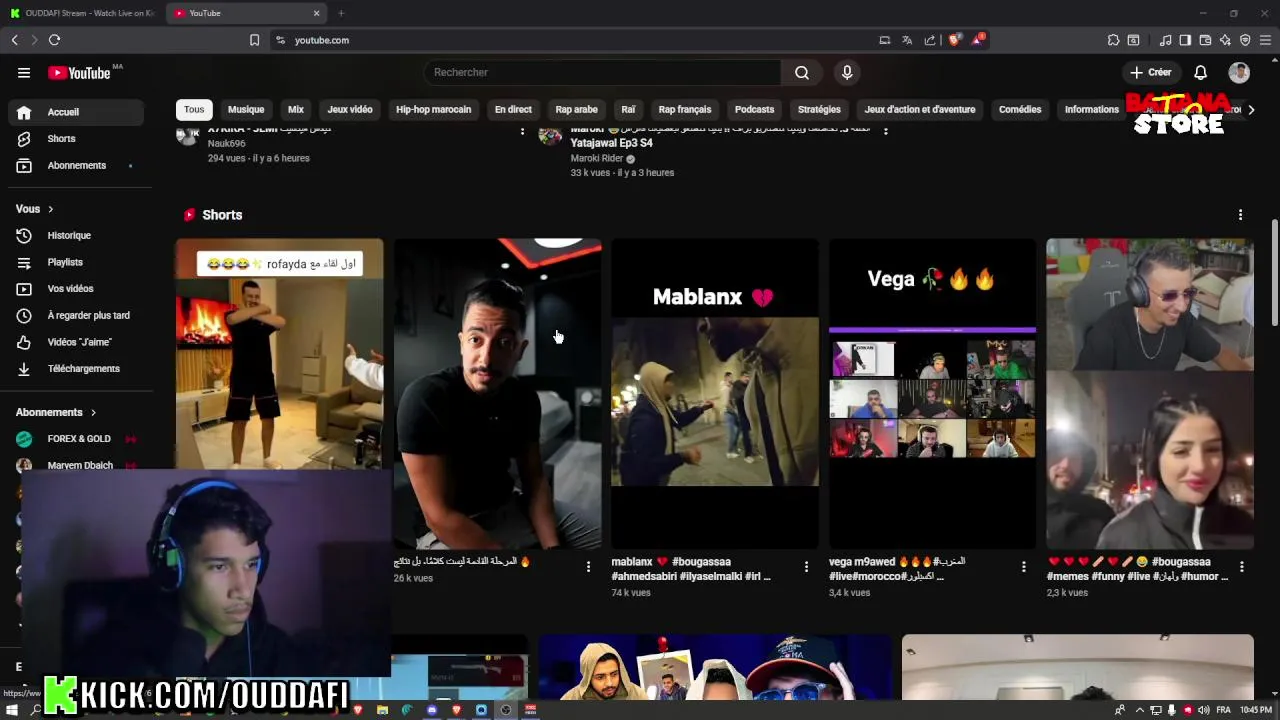Select the Informations filter chip
Screen dimensions: 1280x720
1092,109
